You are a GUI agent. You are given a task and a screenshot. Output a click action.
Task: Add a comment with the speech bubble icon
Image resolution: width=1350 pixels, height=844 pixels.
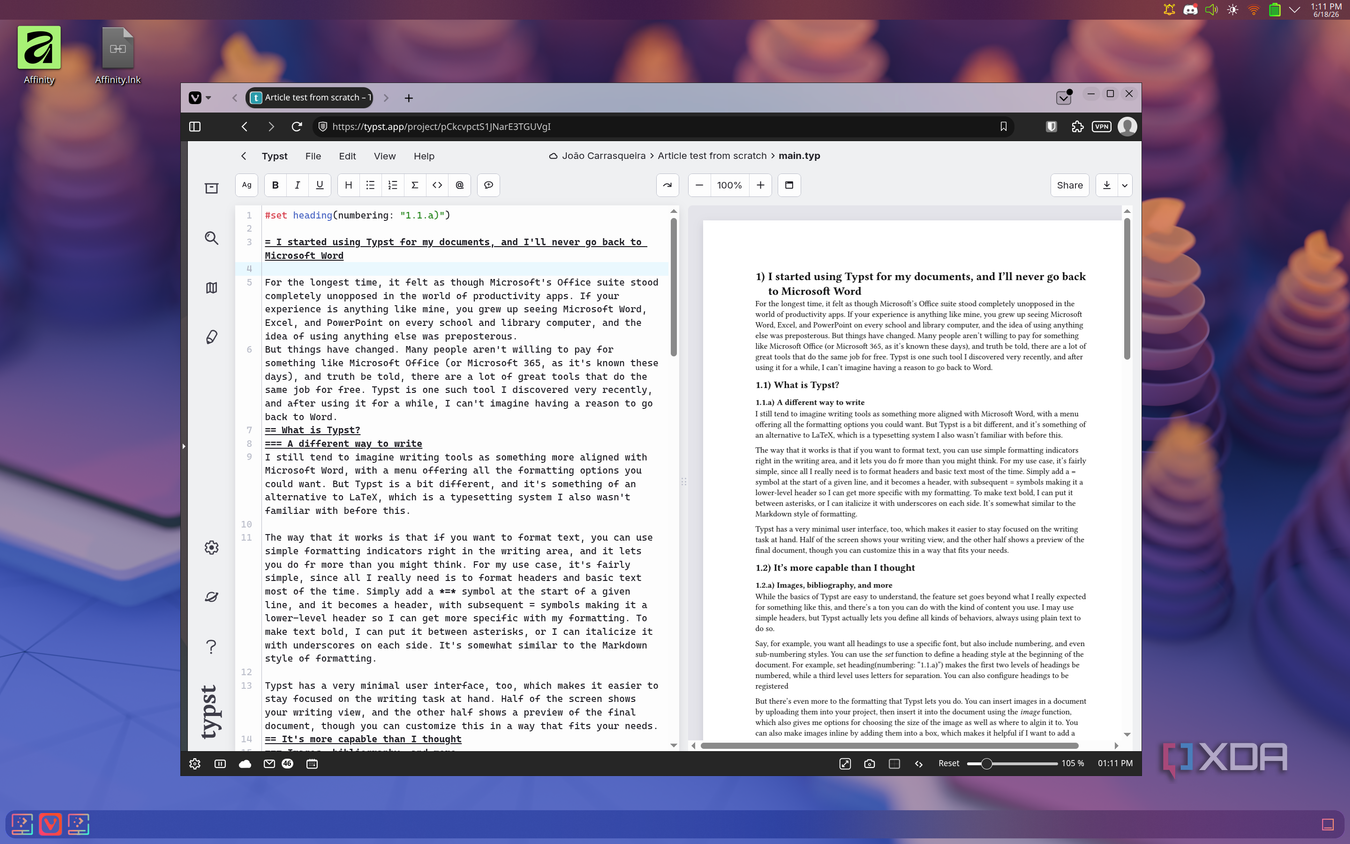[488, 185]
